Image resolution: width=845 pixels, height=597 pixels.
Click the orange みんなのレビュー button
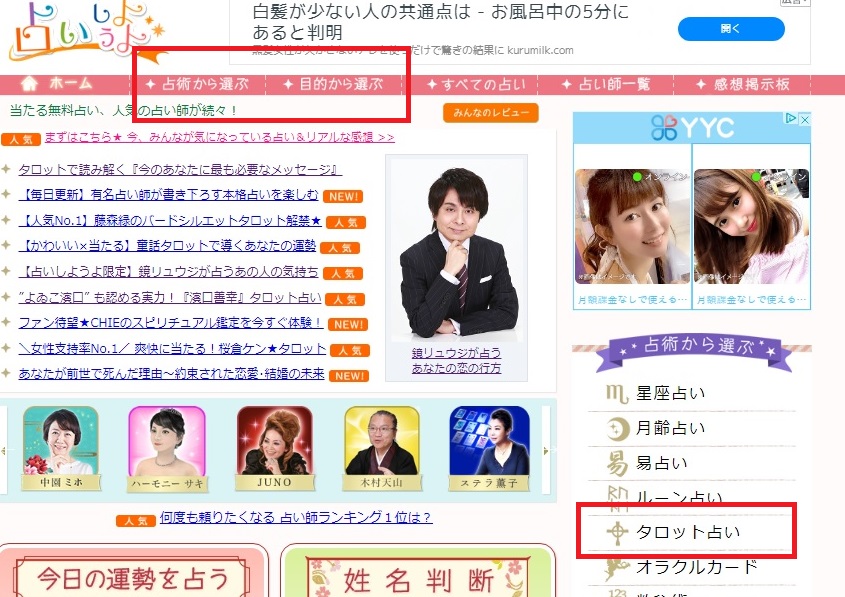[490, 113]
